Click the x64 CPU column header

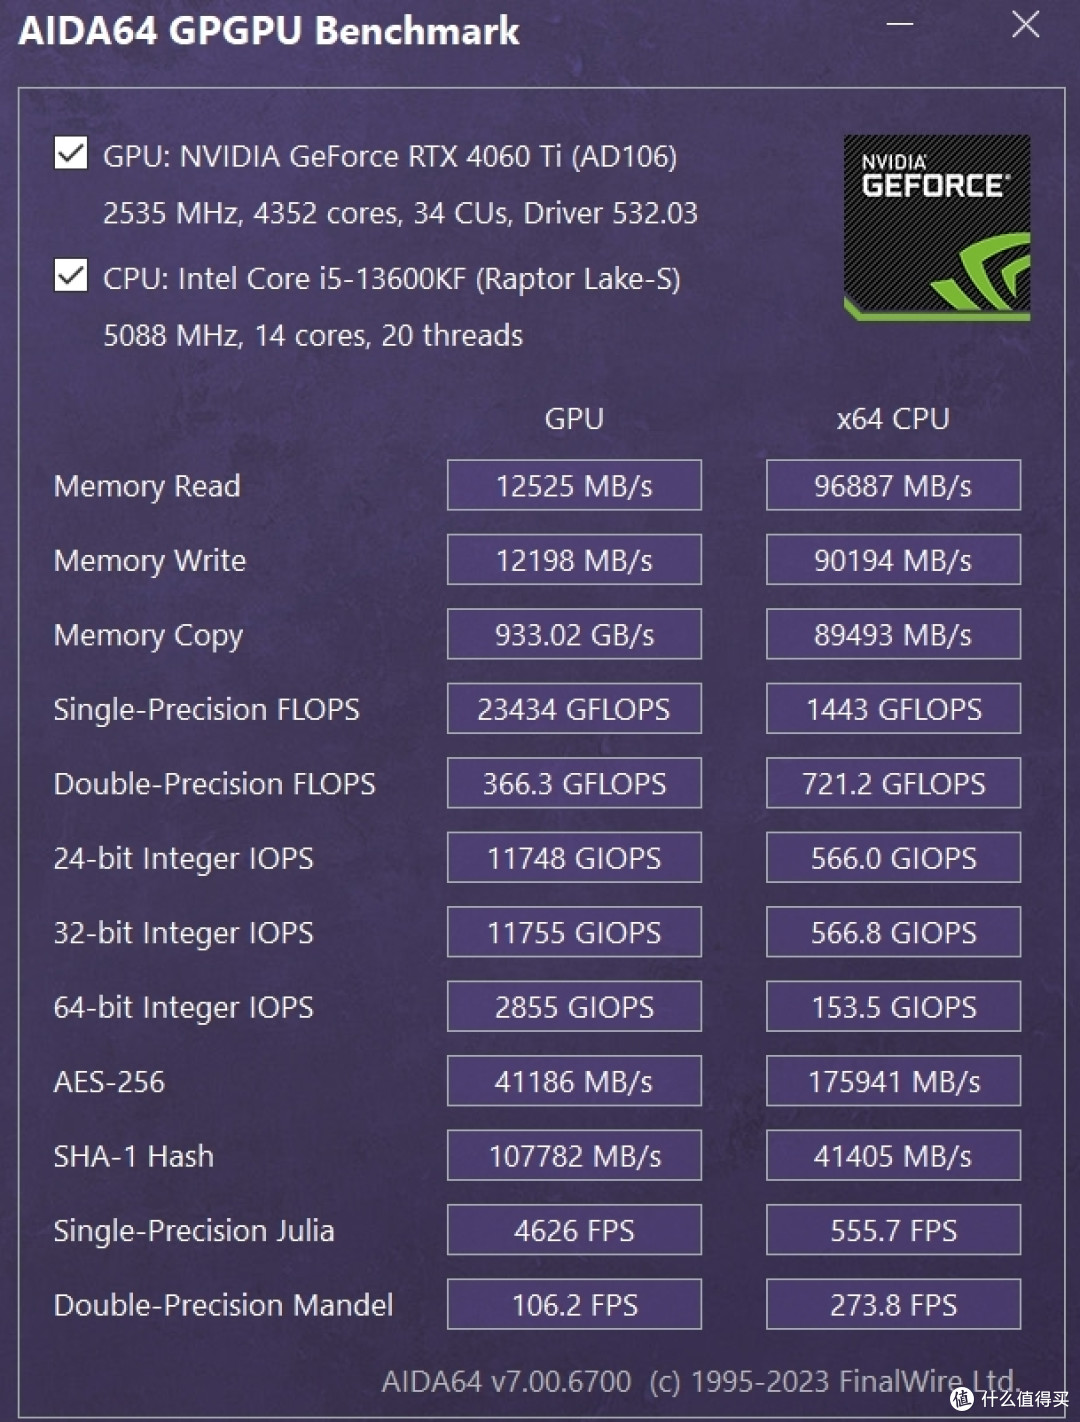click(892, 419)
